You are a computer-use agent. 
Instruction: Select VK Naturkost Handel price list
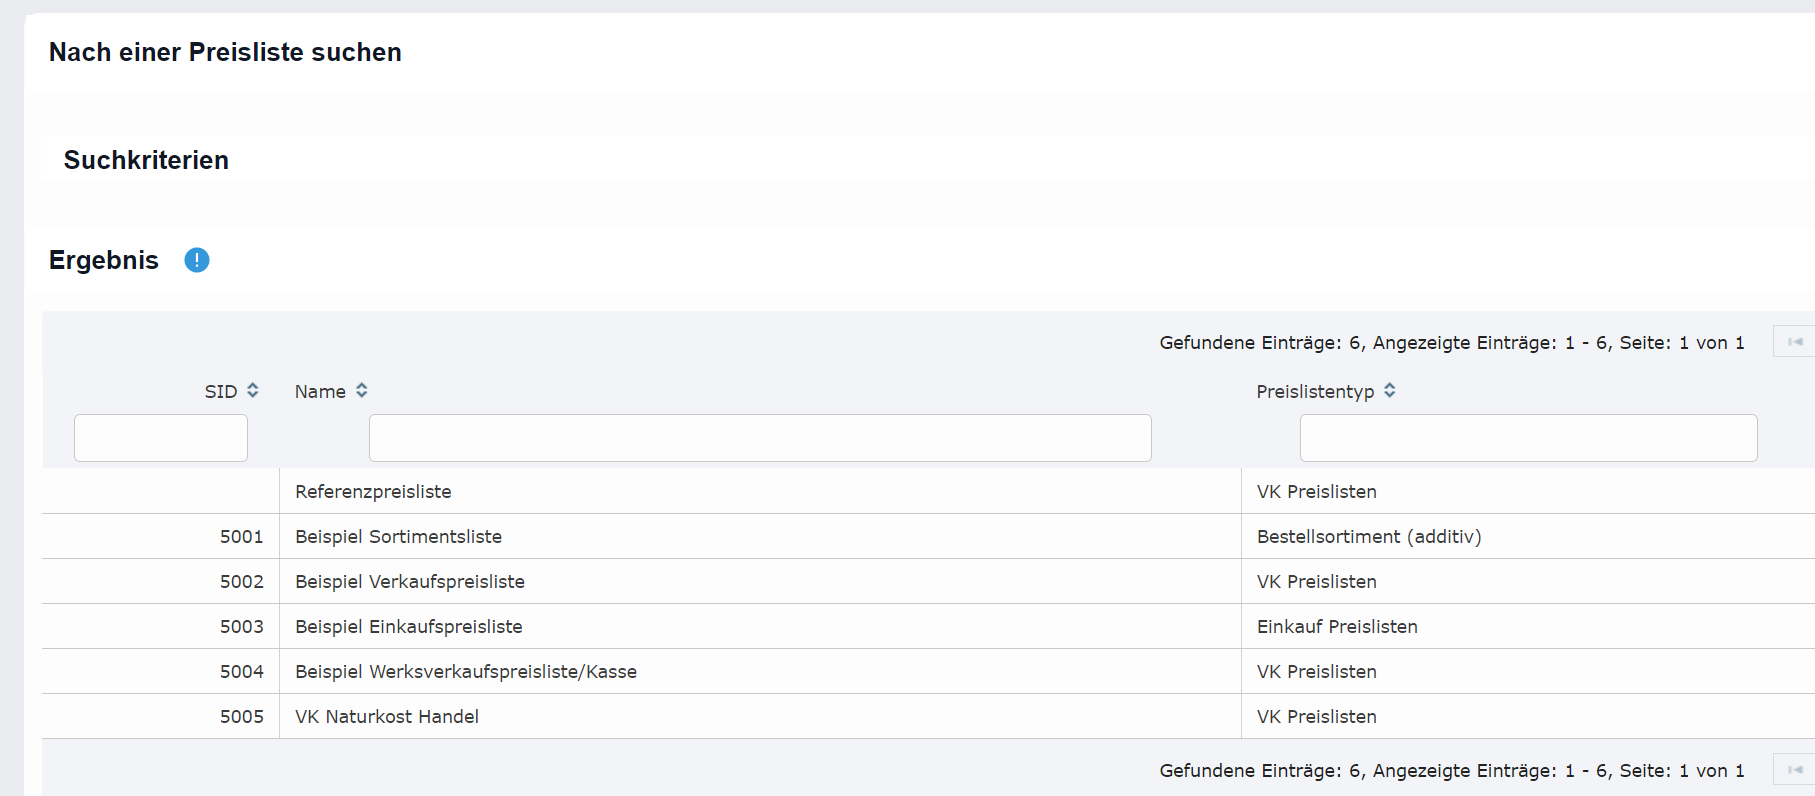pos(387,717)
